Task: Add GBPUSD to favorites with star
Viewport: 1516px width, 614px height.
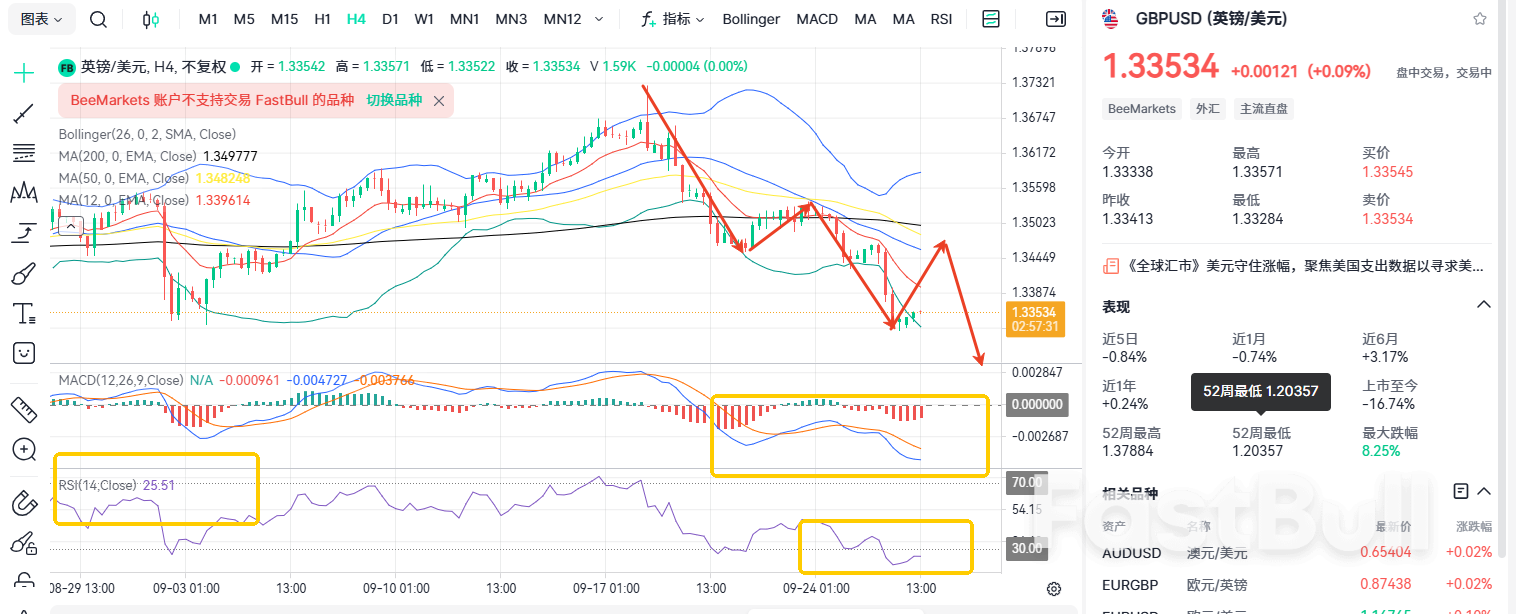Action: [x=1479, y=19]
